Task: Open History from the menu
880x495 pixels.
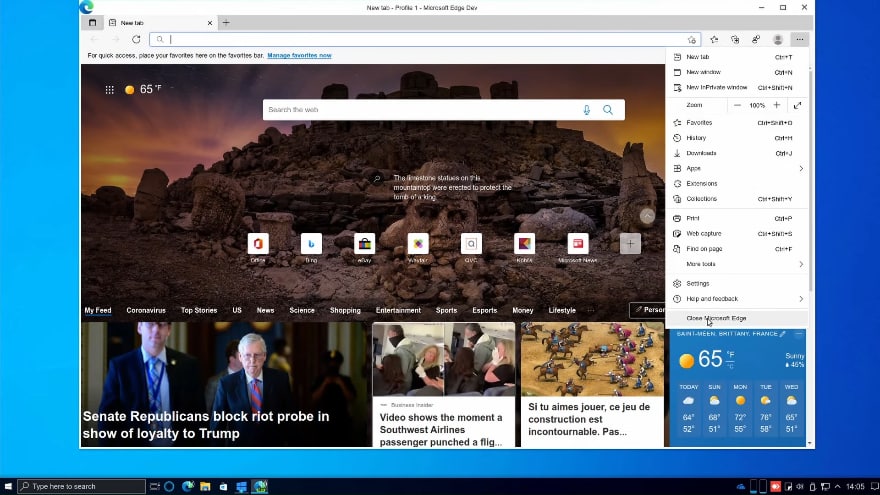Action: point(736,138)
